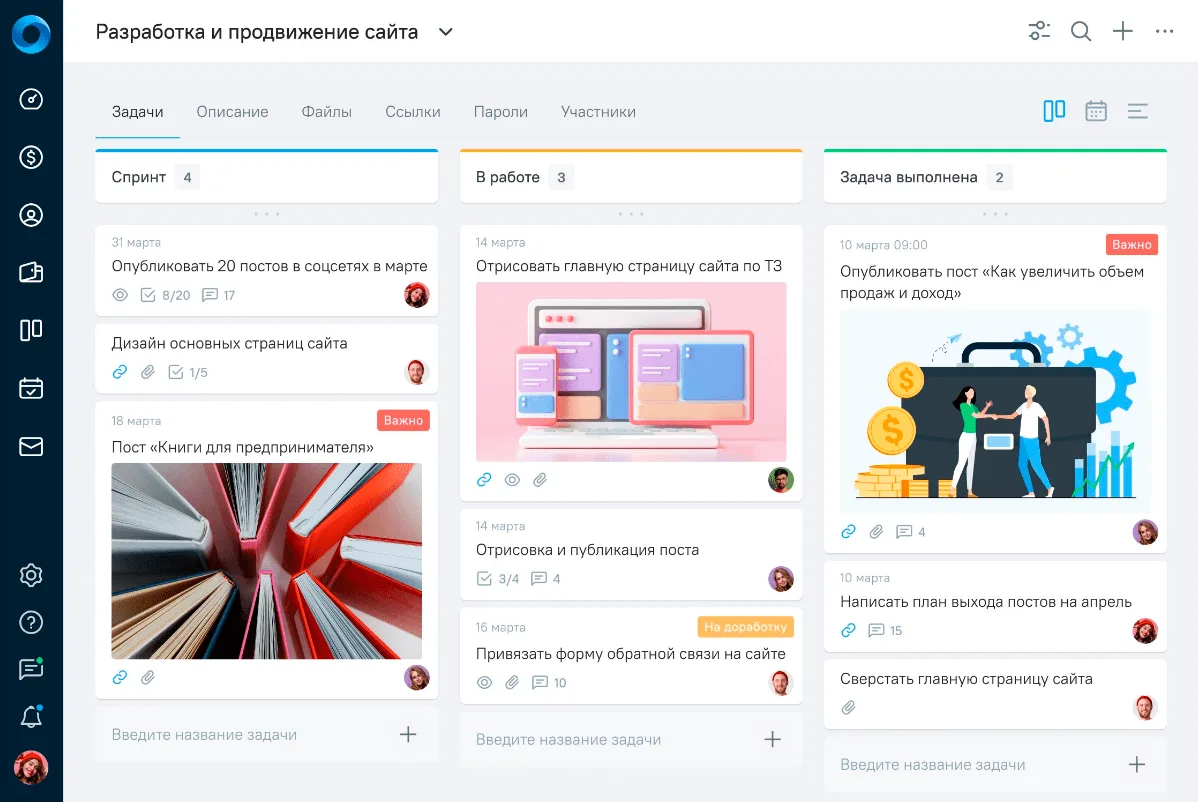The image size is (1198, 802).
Task: Click the notifications bell icon
Action: pyautogui.click(x=31, y=716)
